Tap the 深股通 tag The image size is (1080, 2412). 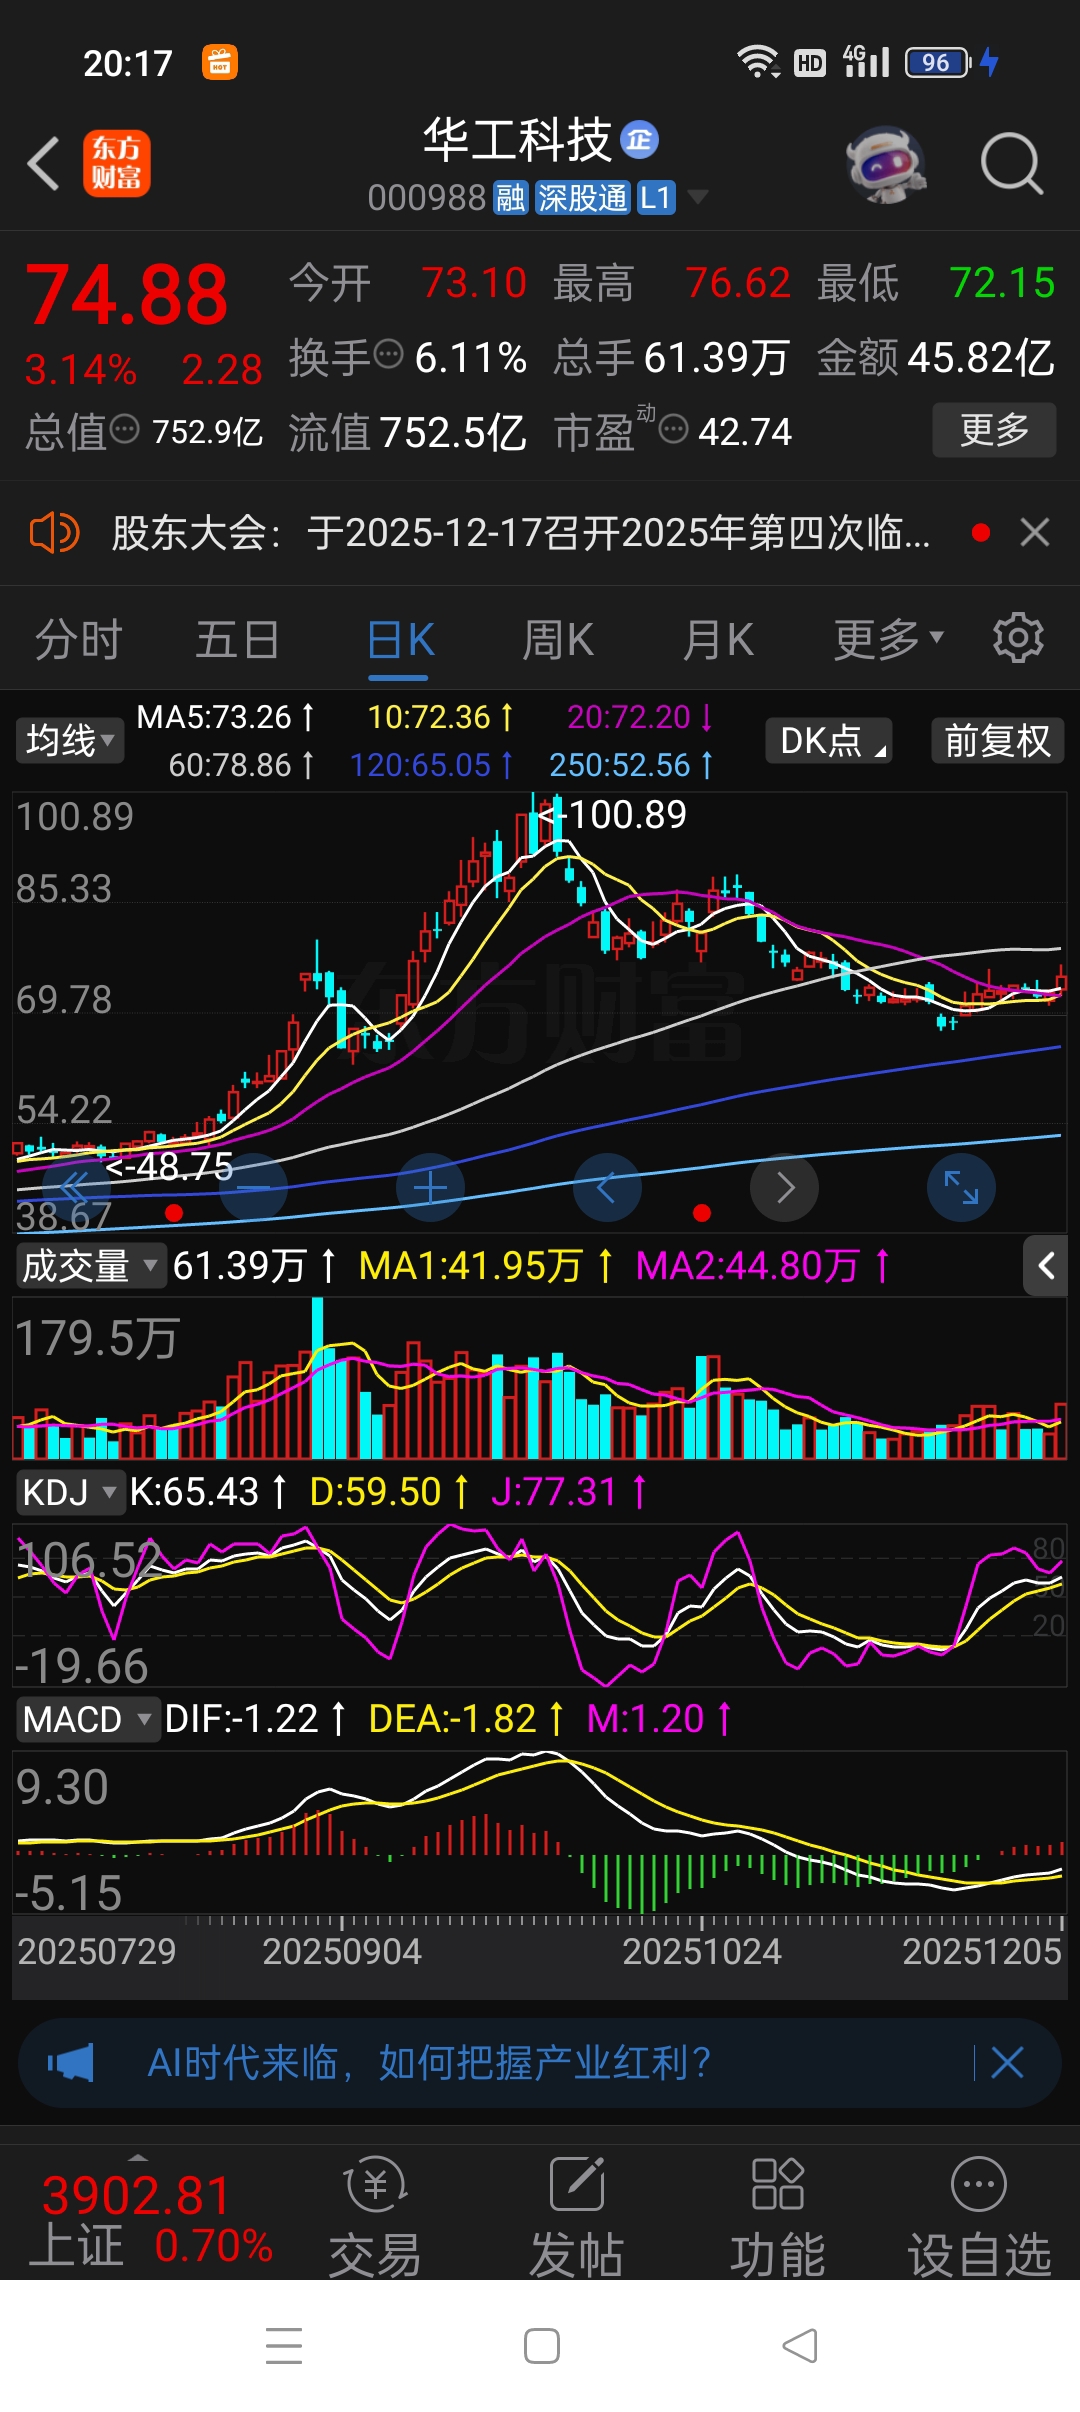pos(582,198)
